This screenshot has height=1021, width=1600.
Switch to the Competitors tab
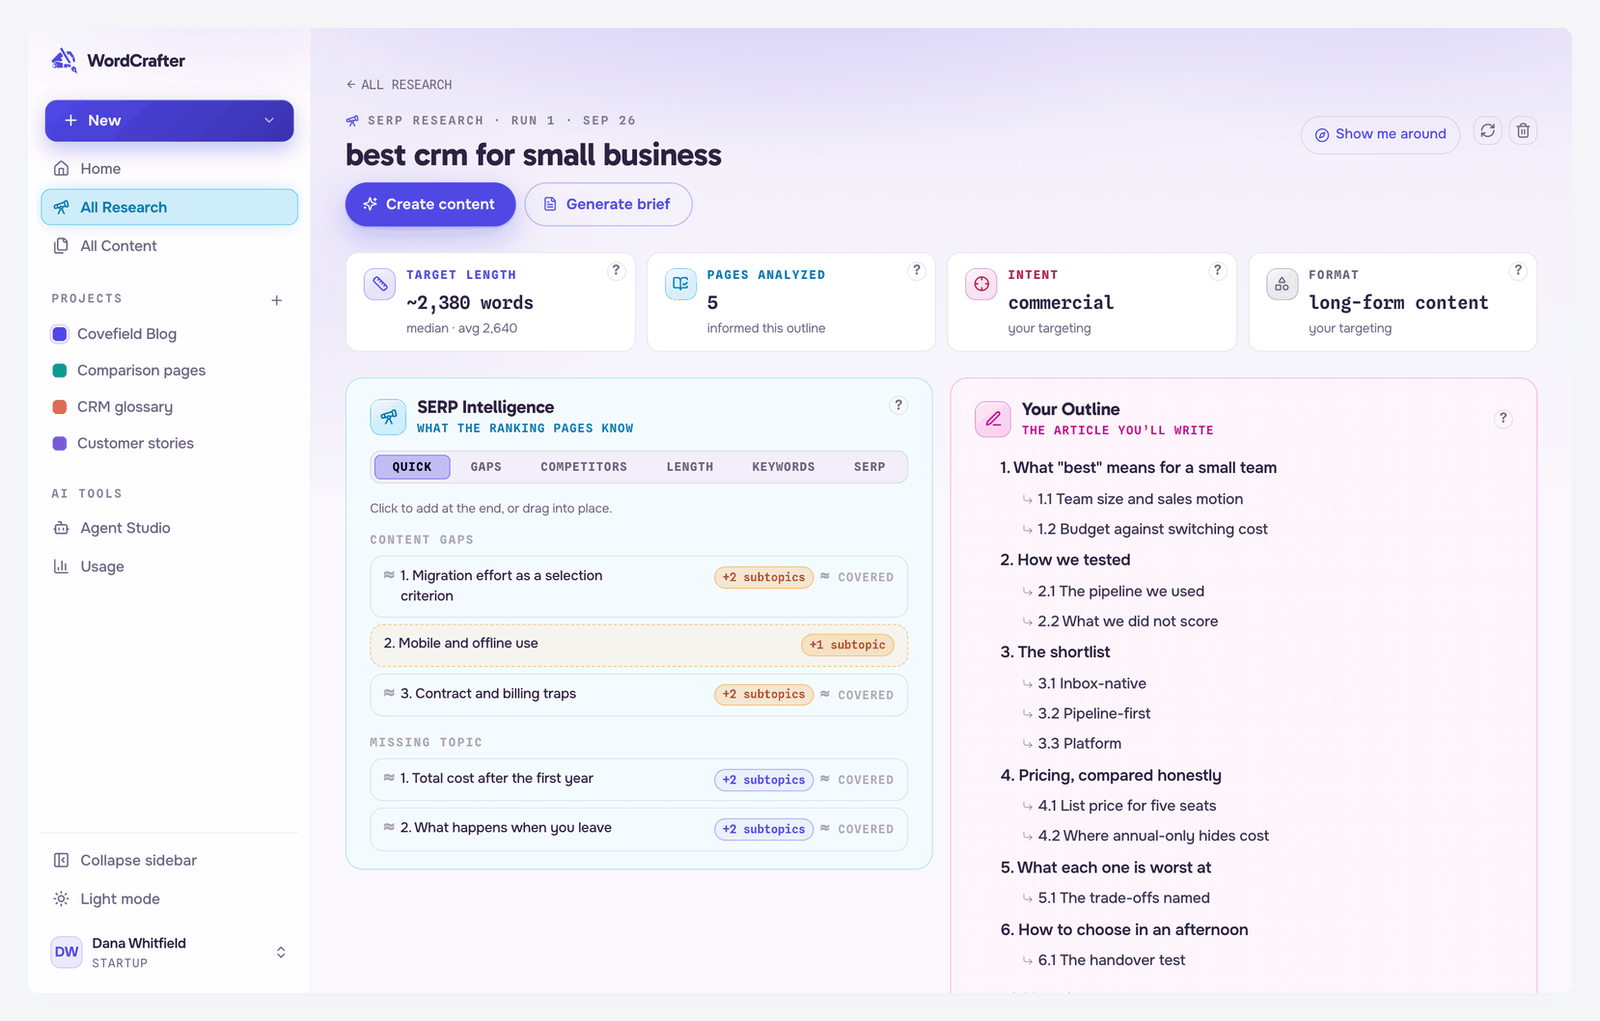pos(584,467)
